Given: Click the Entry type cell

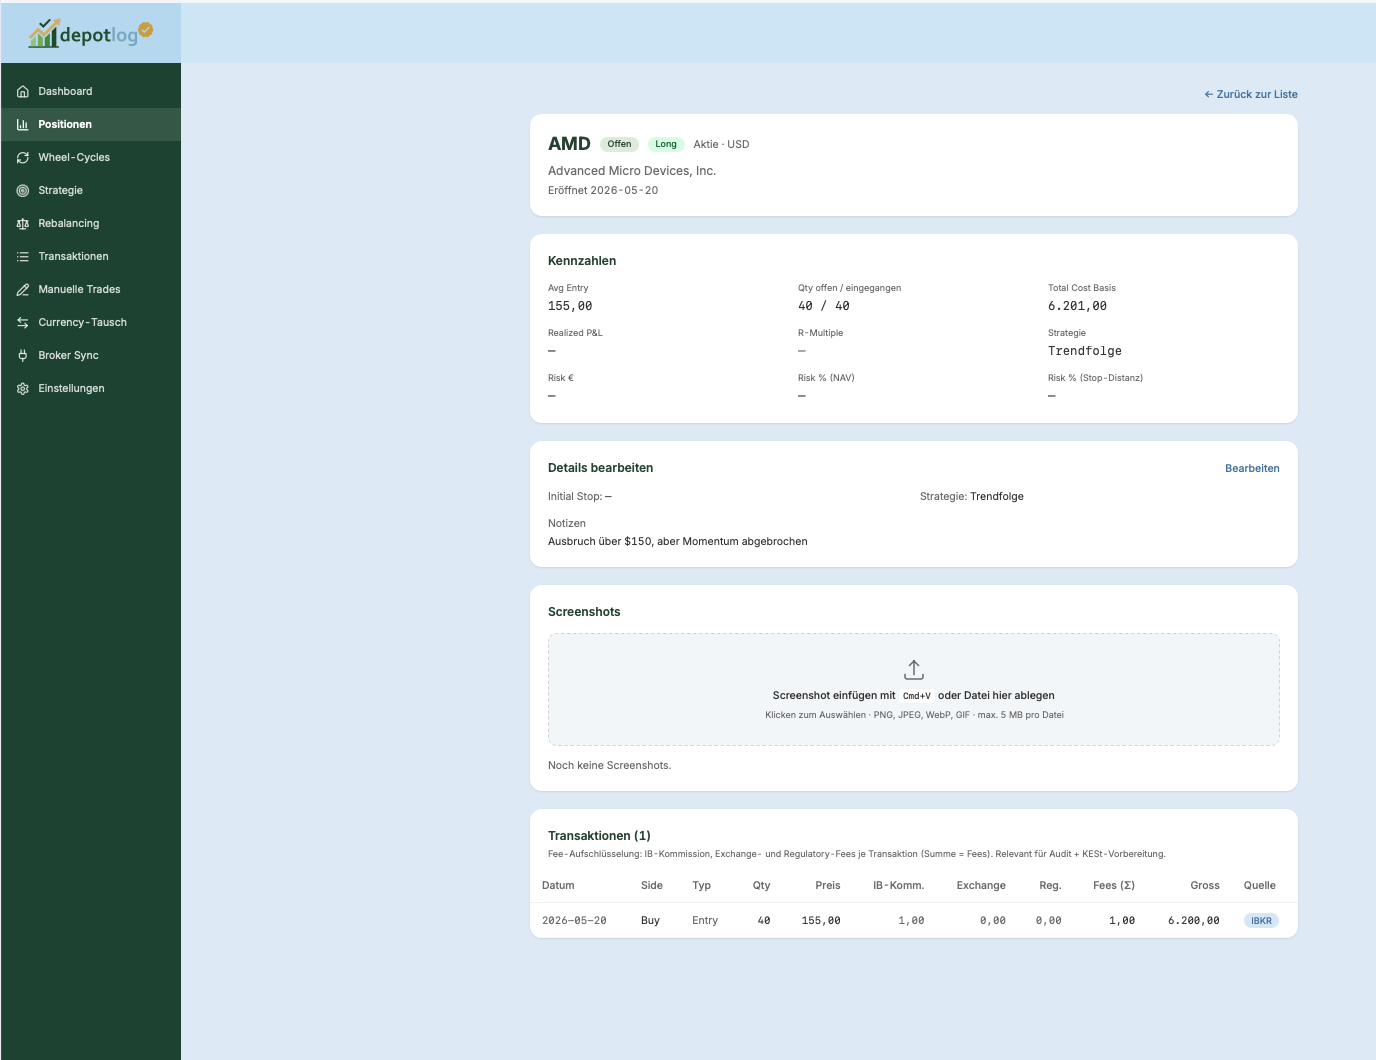Looking at the screenshot, I should point(705,921).
